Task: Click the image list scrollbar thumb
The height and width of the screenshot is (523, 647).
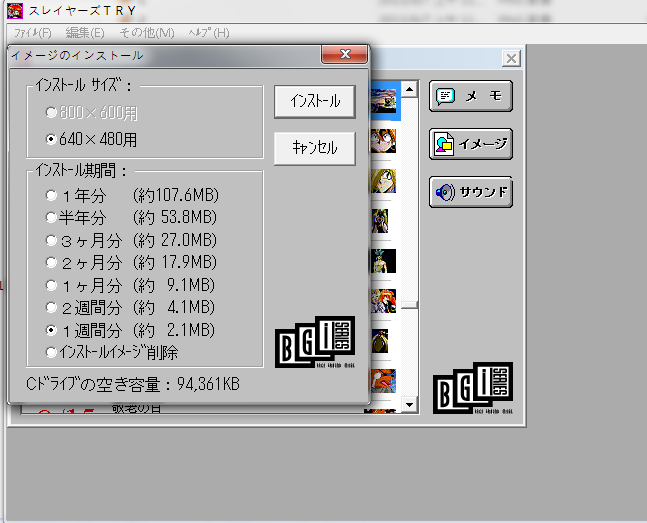Action: [x=409, y=305]
